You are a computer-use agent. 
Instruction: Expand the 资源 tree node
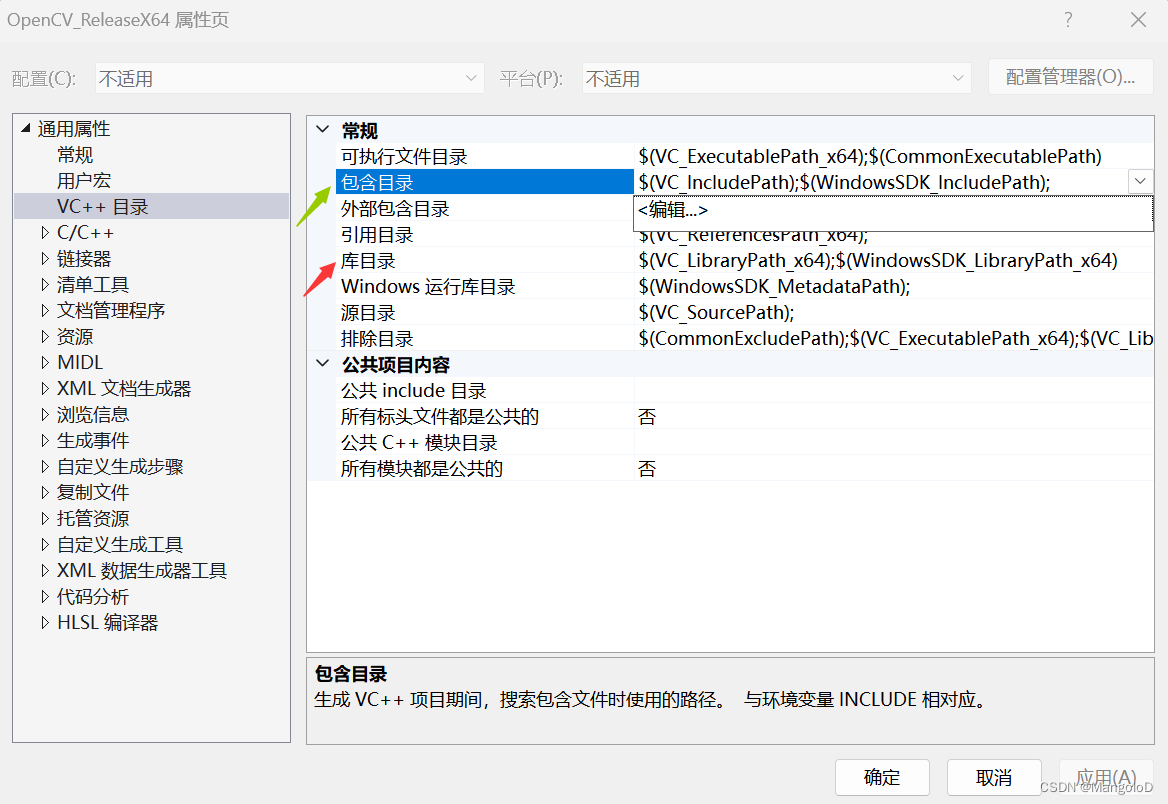point(45,337)
